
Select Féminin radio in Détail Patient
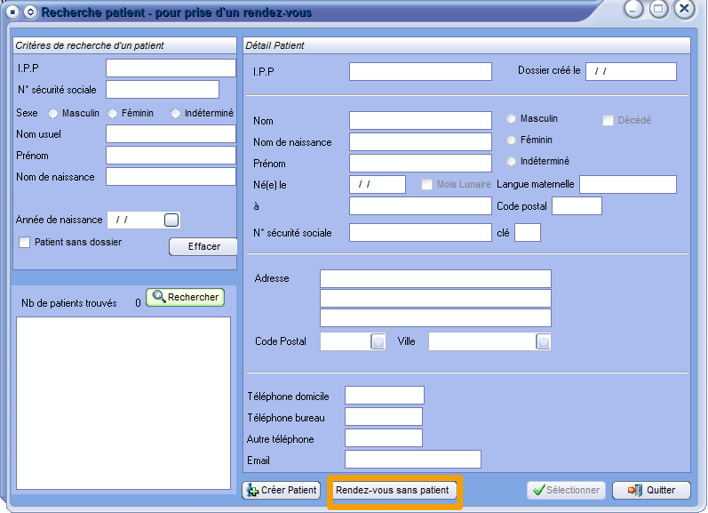[x=512, y=141]
